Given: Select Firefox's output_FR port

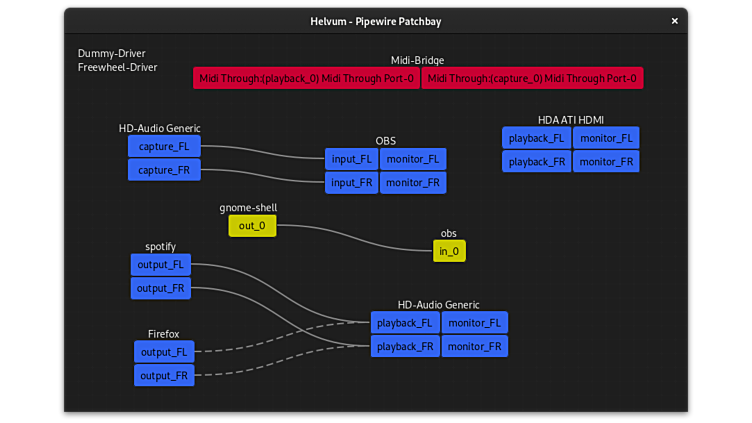Looking at the screenshot, I should (x=164, y=376).
